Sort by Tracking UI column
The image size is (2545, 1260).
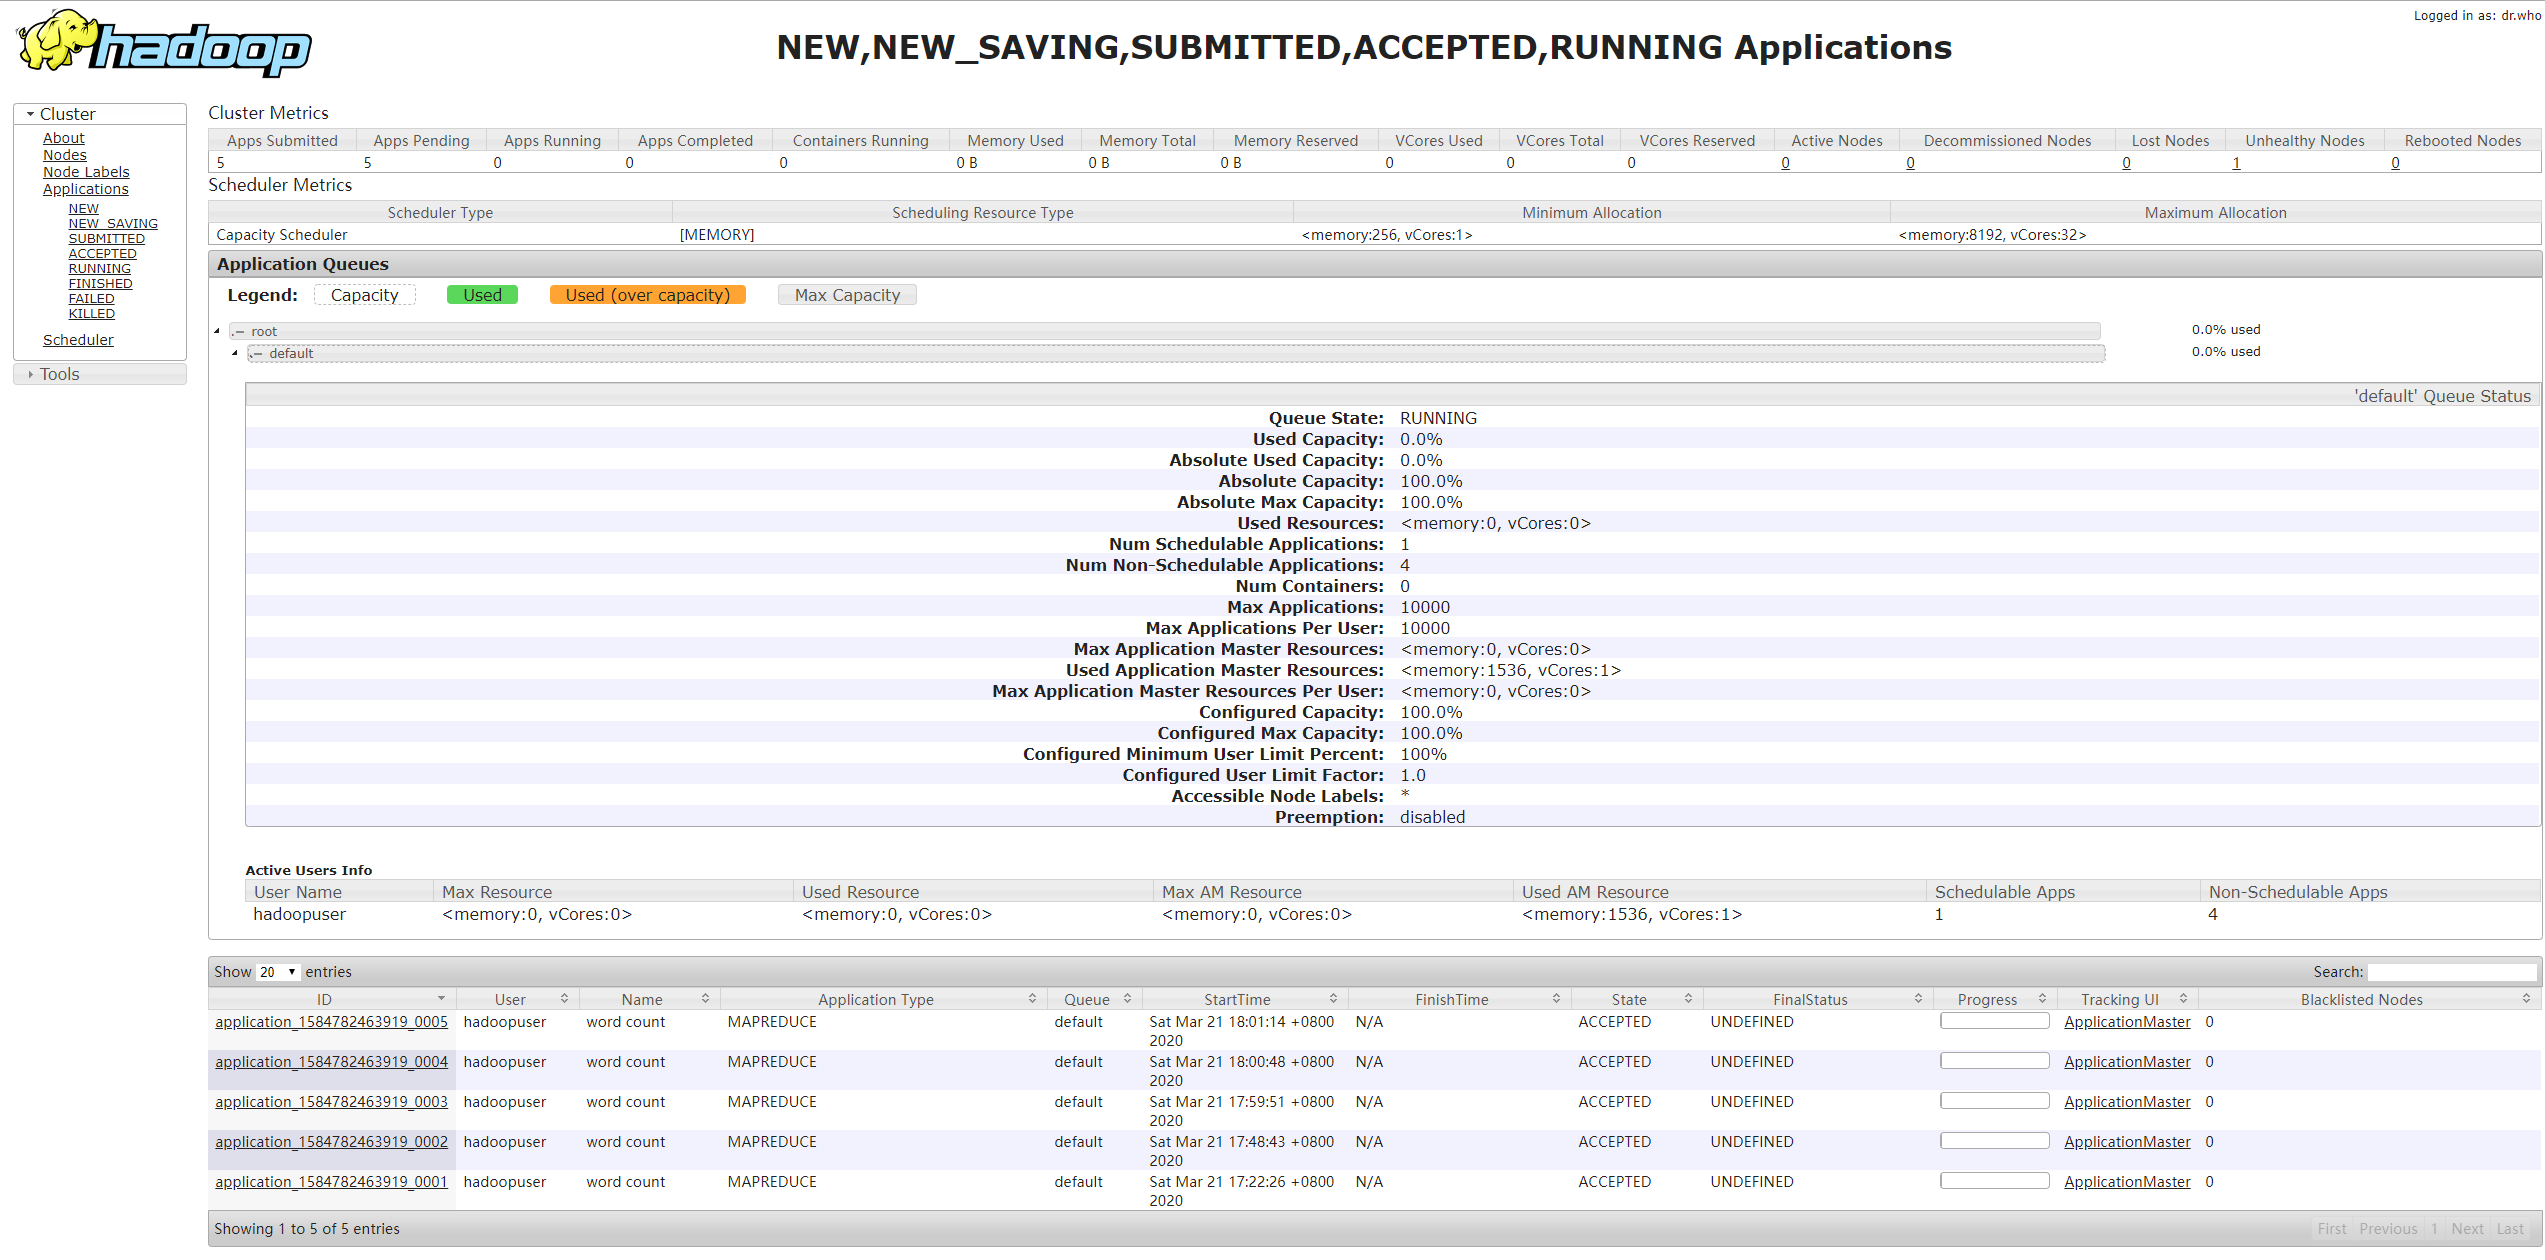tap(2127, 999)
